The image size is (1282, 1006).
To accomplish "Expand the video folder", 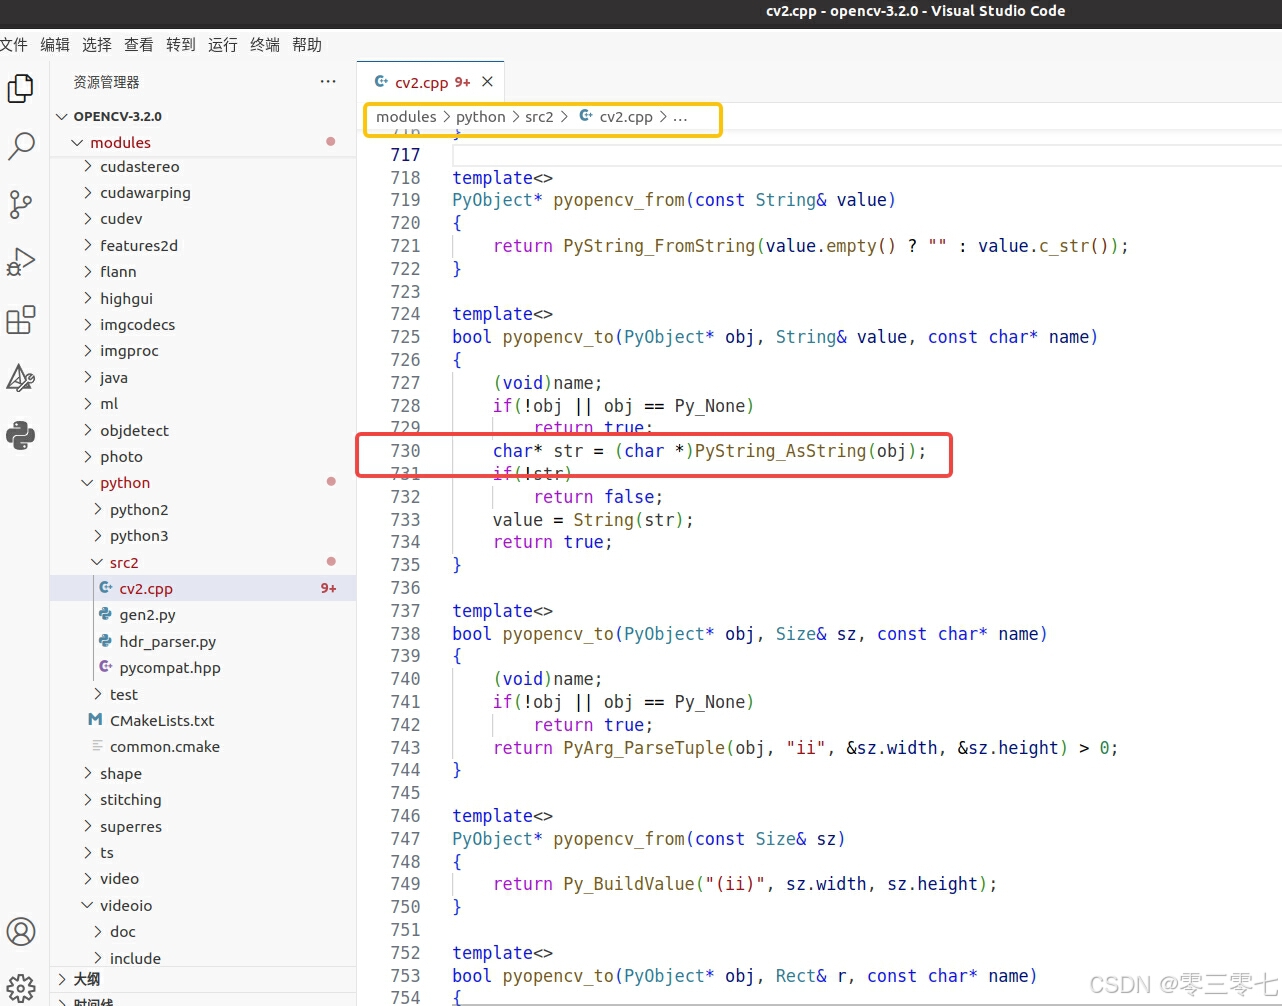I will click(203, 879).
